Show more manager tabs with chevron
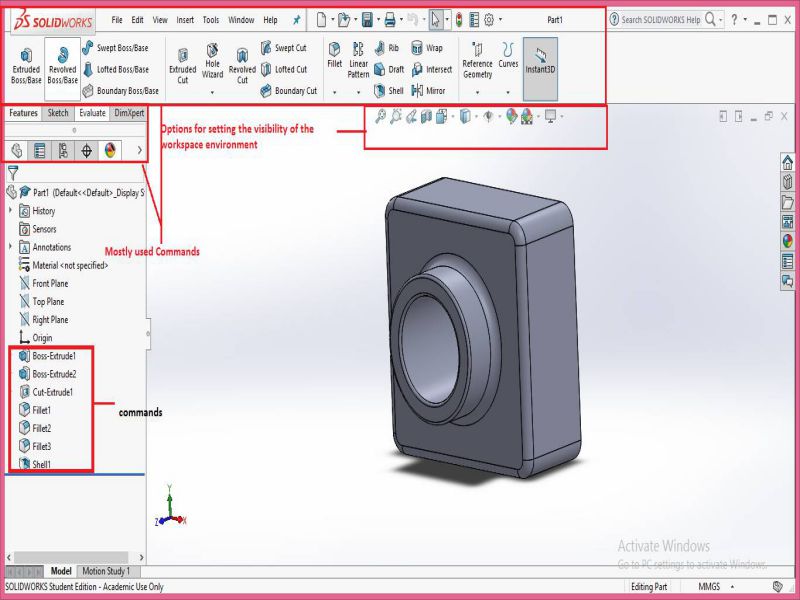 [139, 151]
